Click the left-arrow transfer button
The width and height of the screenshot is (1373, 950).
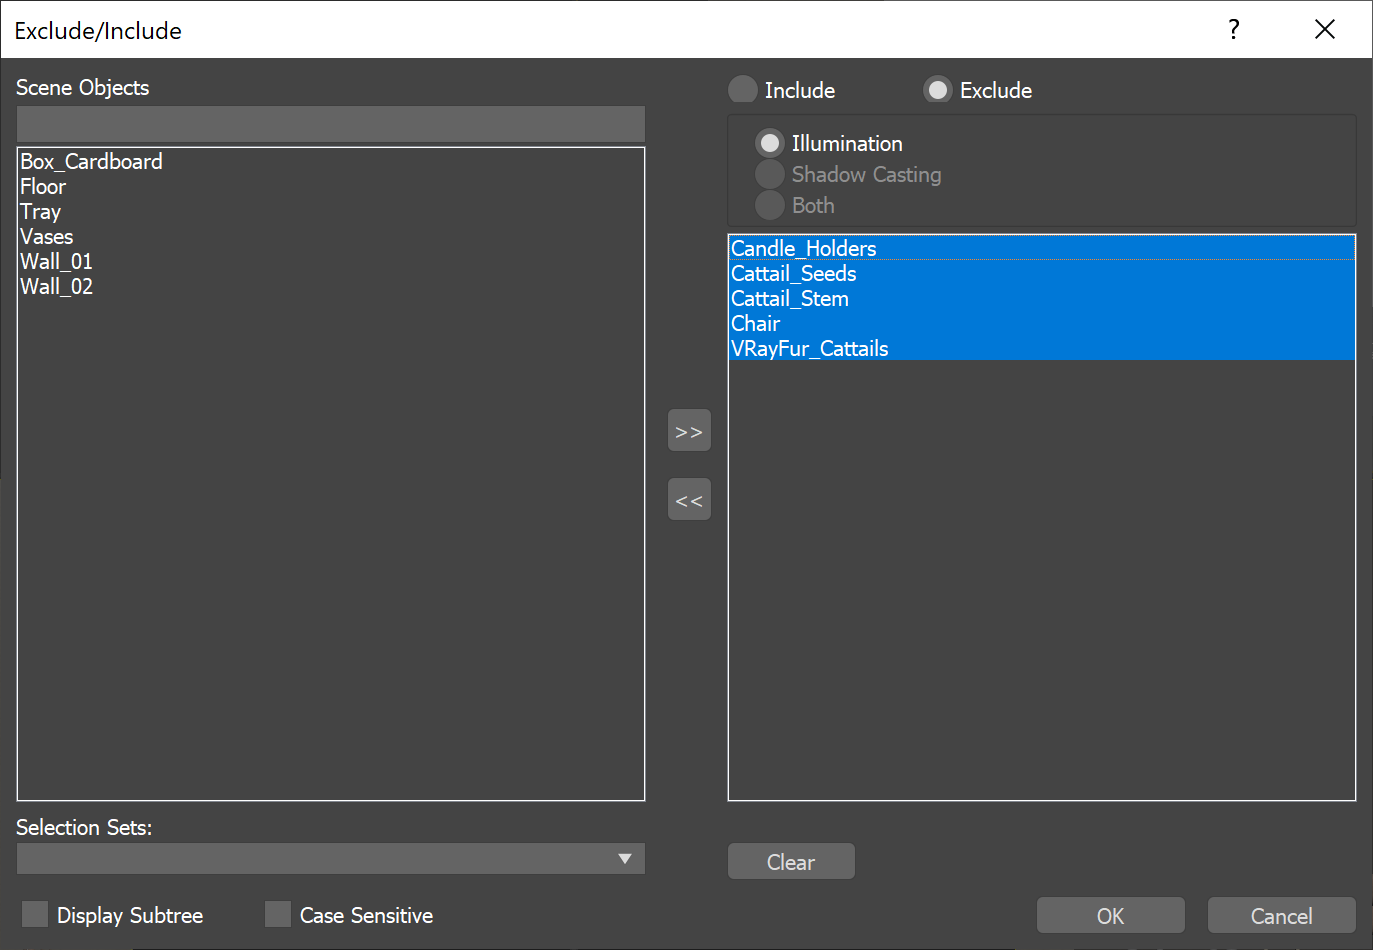pos(689,499)
